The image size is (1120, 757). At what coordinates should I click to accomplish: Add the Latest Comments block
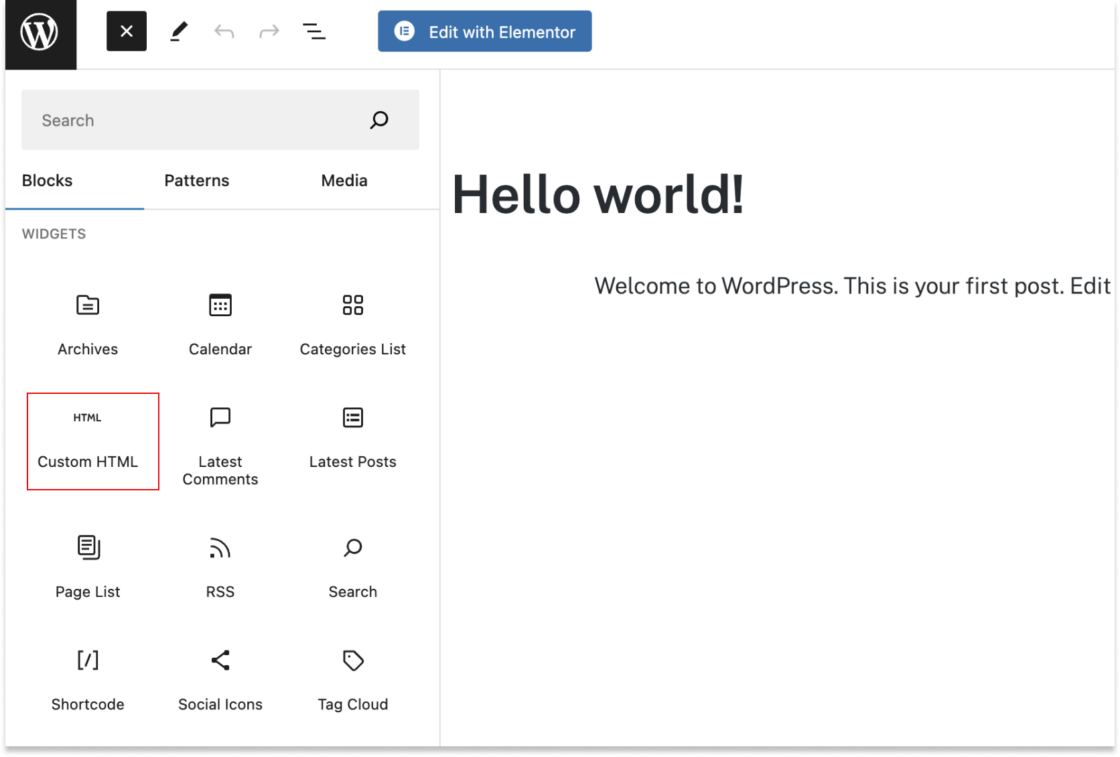pos(220,438)
